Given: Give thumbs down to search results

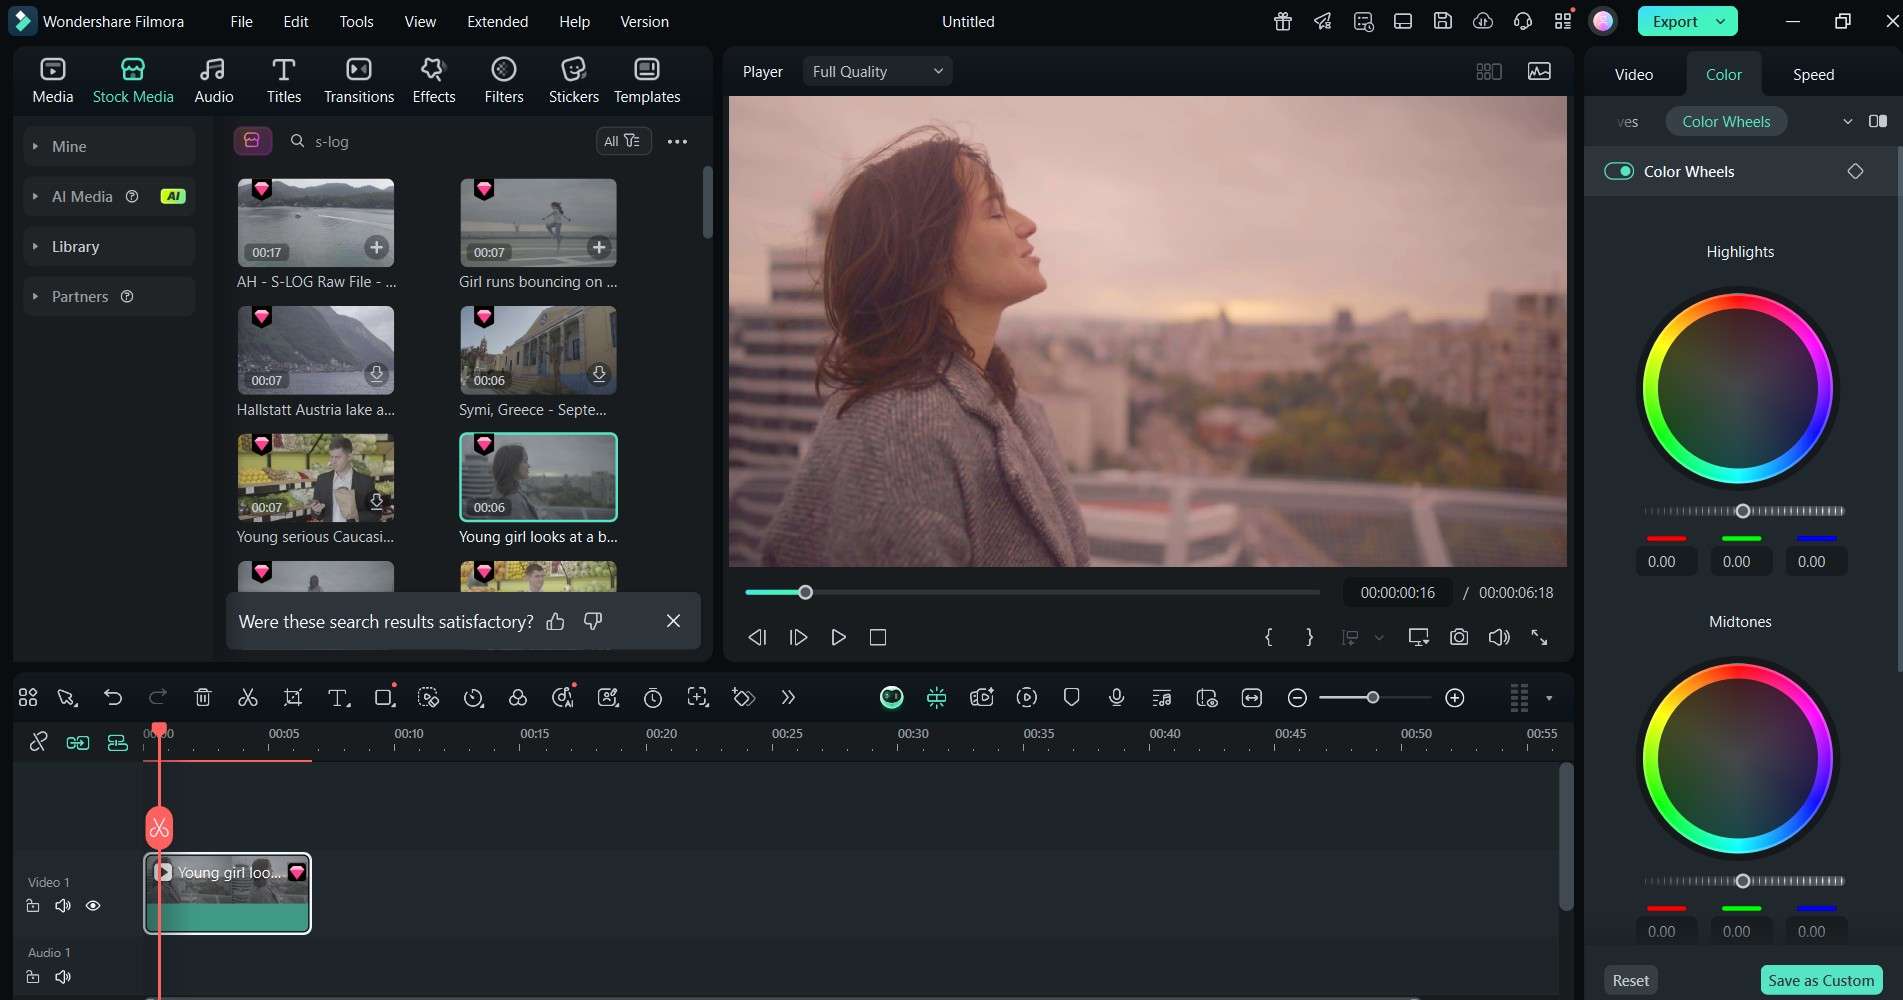Looking at the screenshot, I should point(592,621).
